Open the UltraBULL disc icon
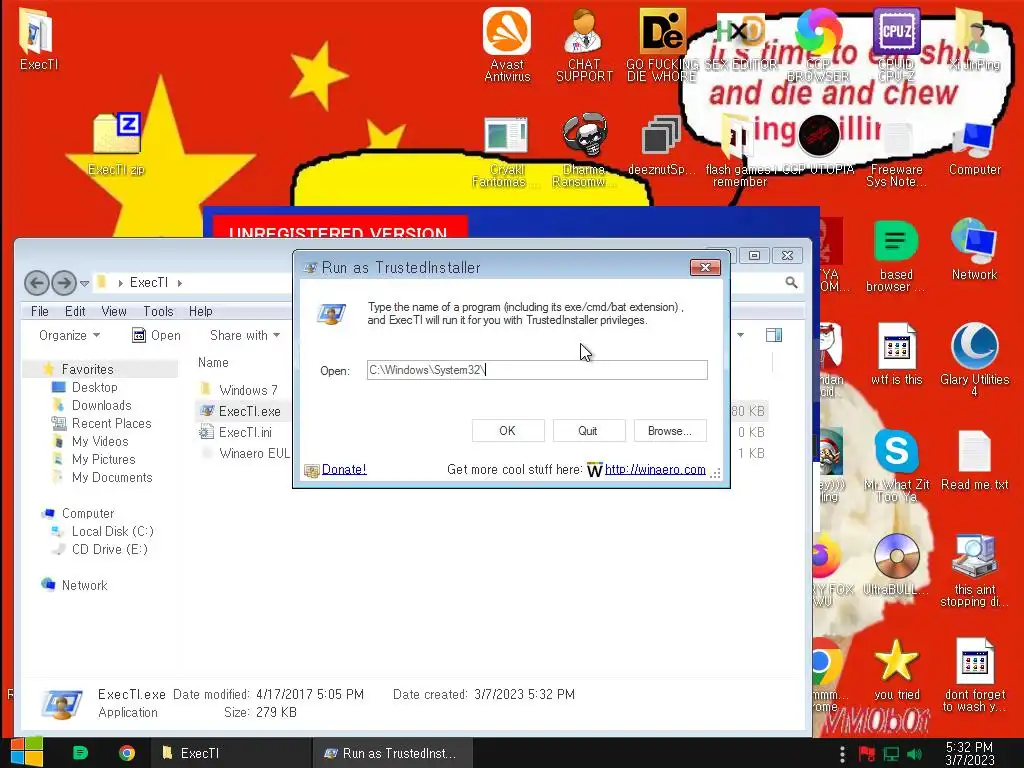Viewport: 1024px width, 768px height. click(896, 564)
